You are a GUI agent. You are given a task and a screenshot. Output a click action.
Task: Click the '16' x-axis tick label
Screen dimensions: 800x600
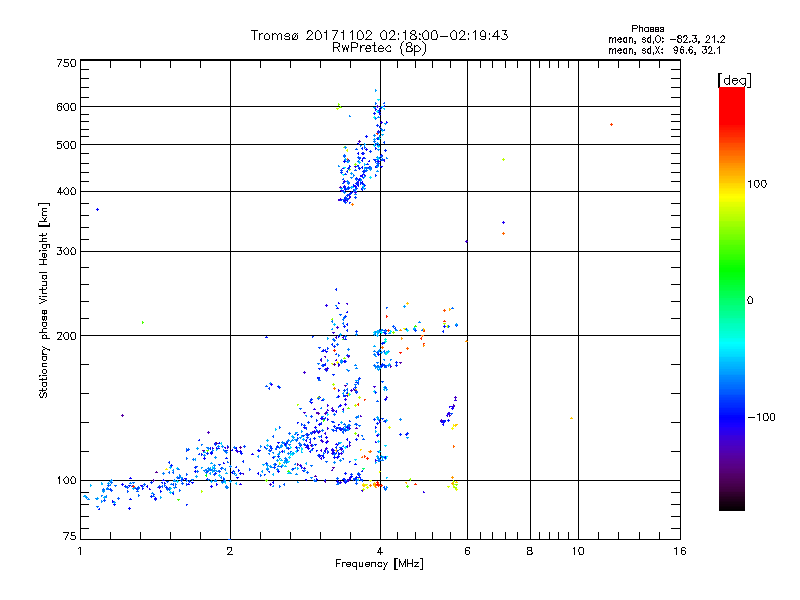(x=680, y=551)
